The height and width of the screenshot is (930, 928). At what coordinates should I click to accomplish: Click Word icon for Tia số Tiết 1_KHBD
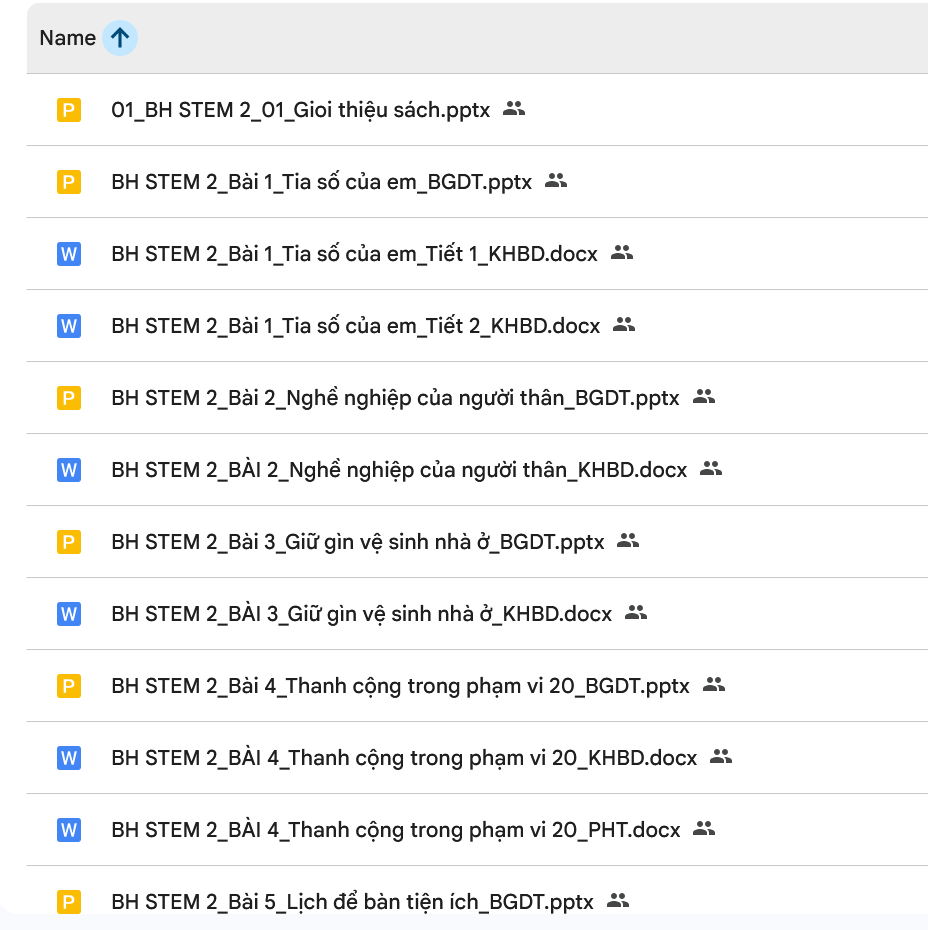(68, 254)
